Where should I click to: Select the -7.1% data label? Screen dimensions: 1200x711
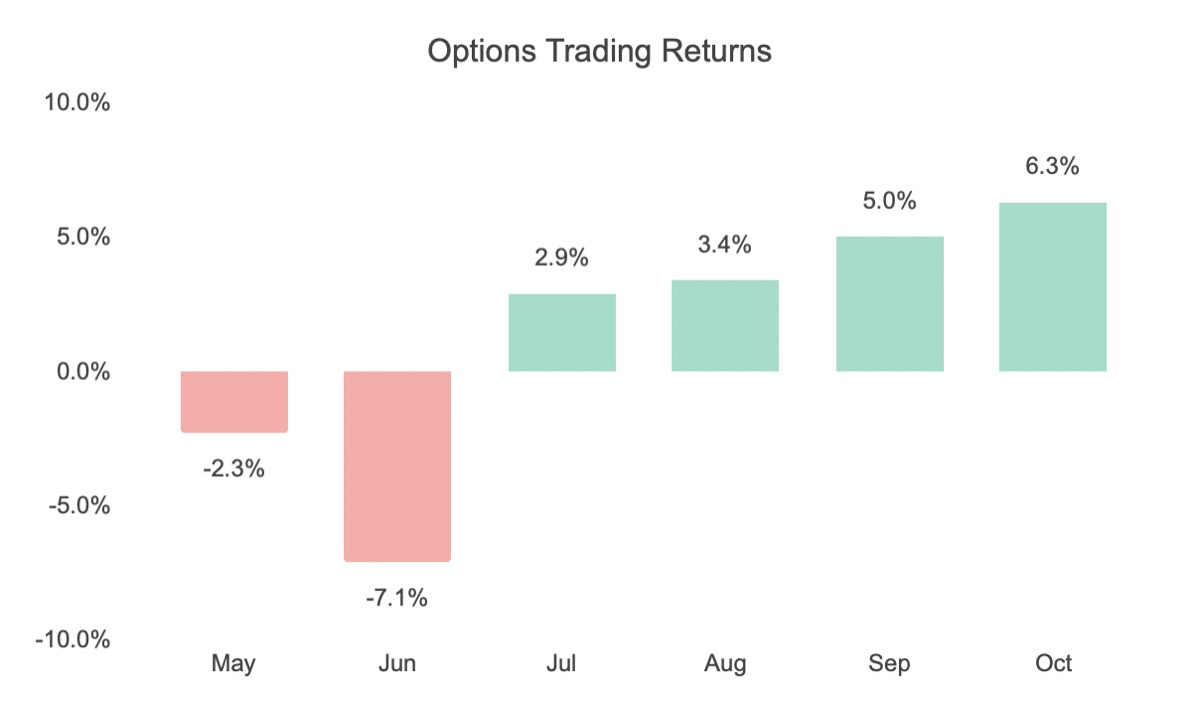click(x=398, y=598)
